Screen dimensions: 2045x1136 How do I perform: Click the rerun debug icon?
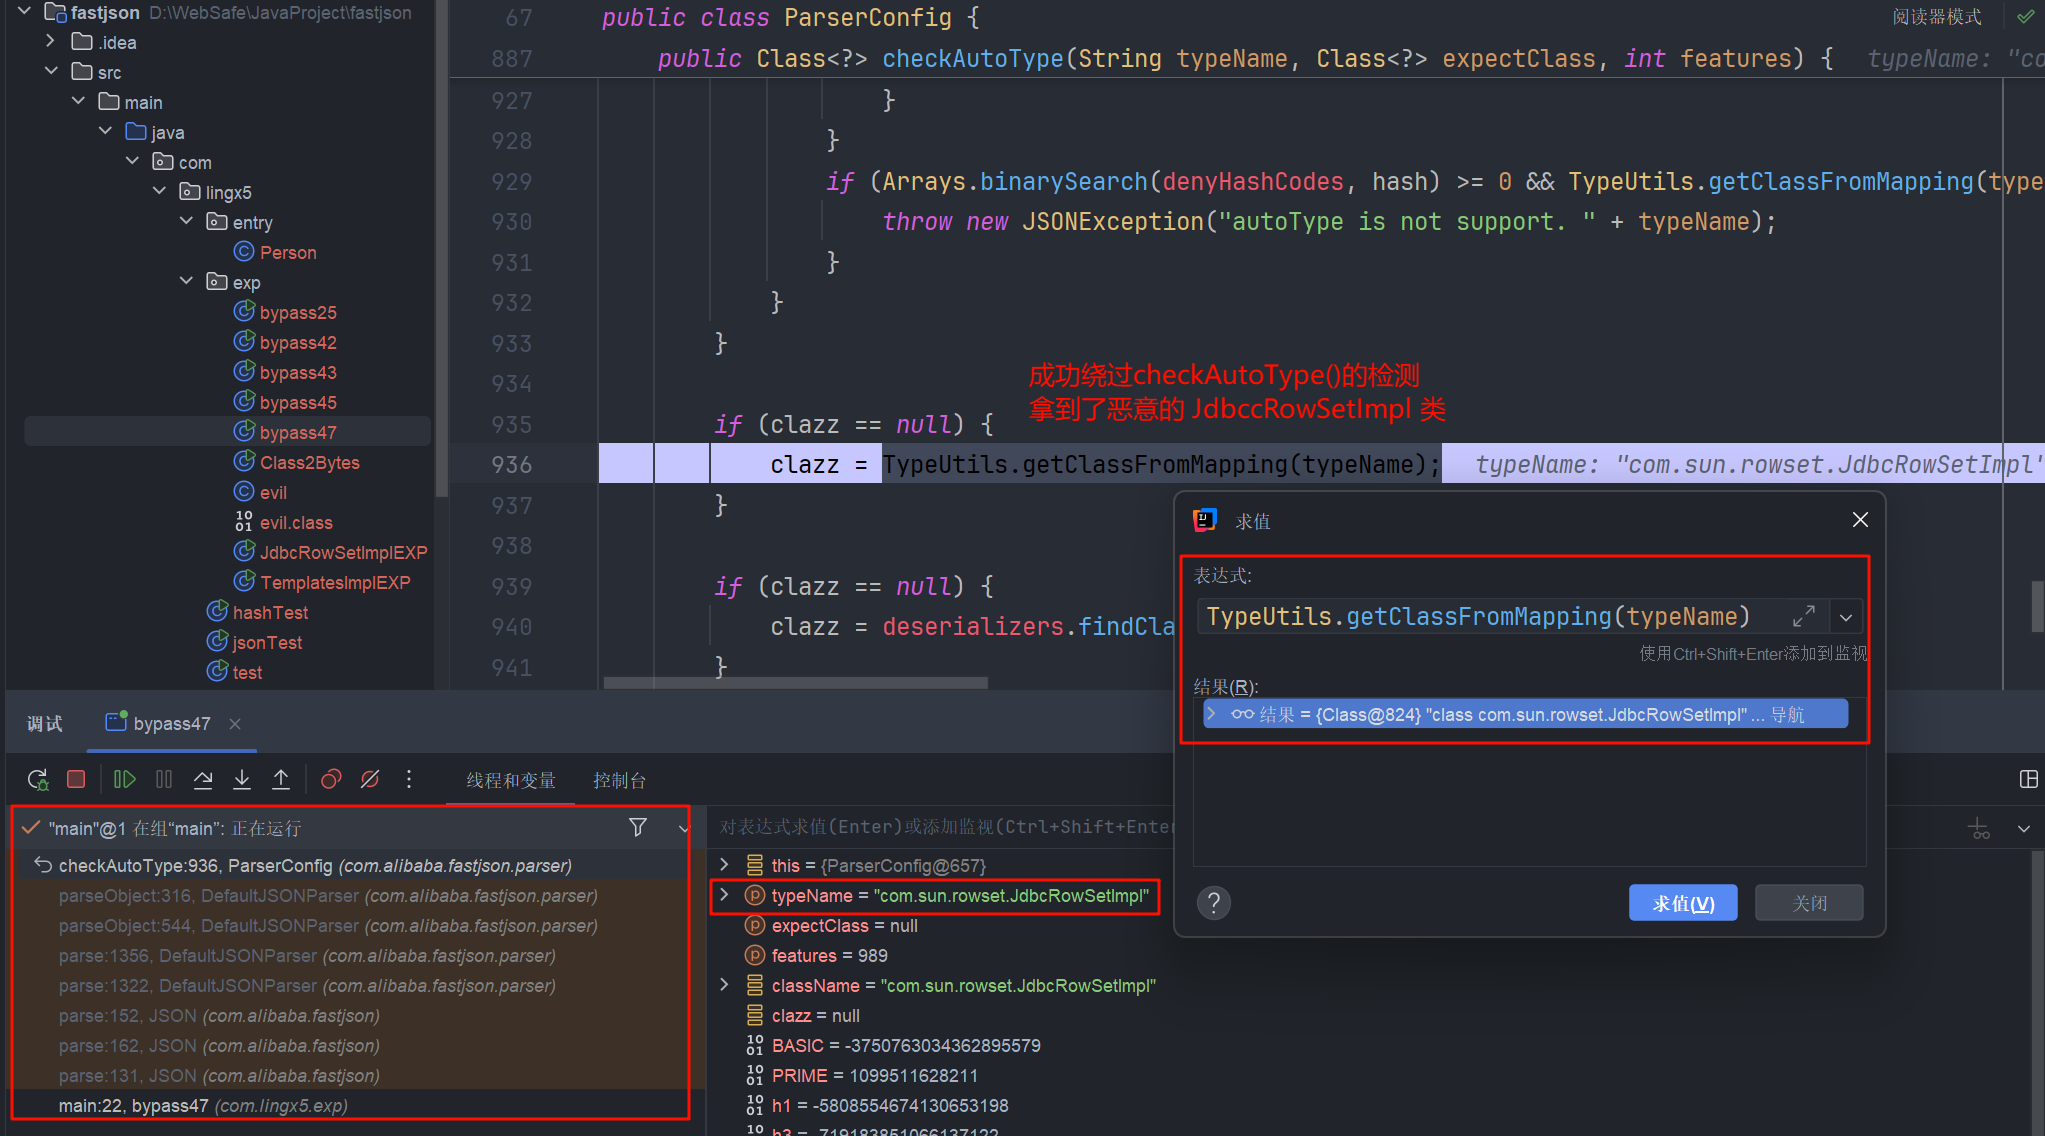tap(37, 779)
